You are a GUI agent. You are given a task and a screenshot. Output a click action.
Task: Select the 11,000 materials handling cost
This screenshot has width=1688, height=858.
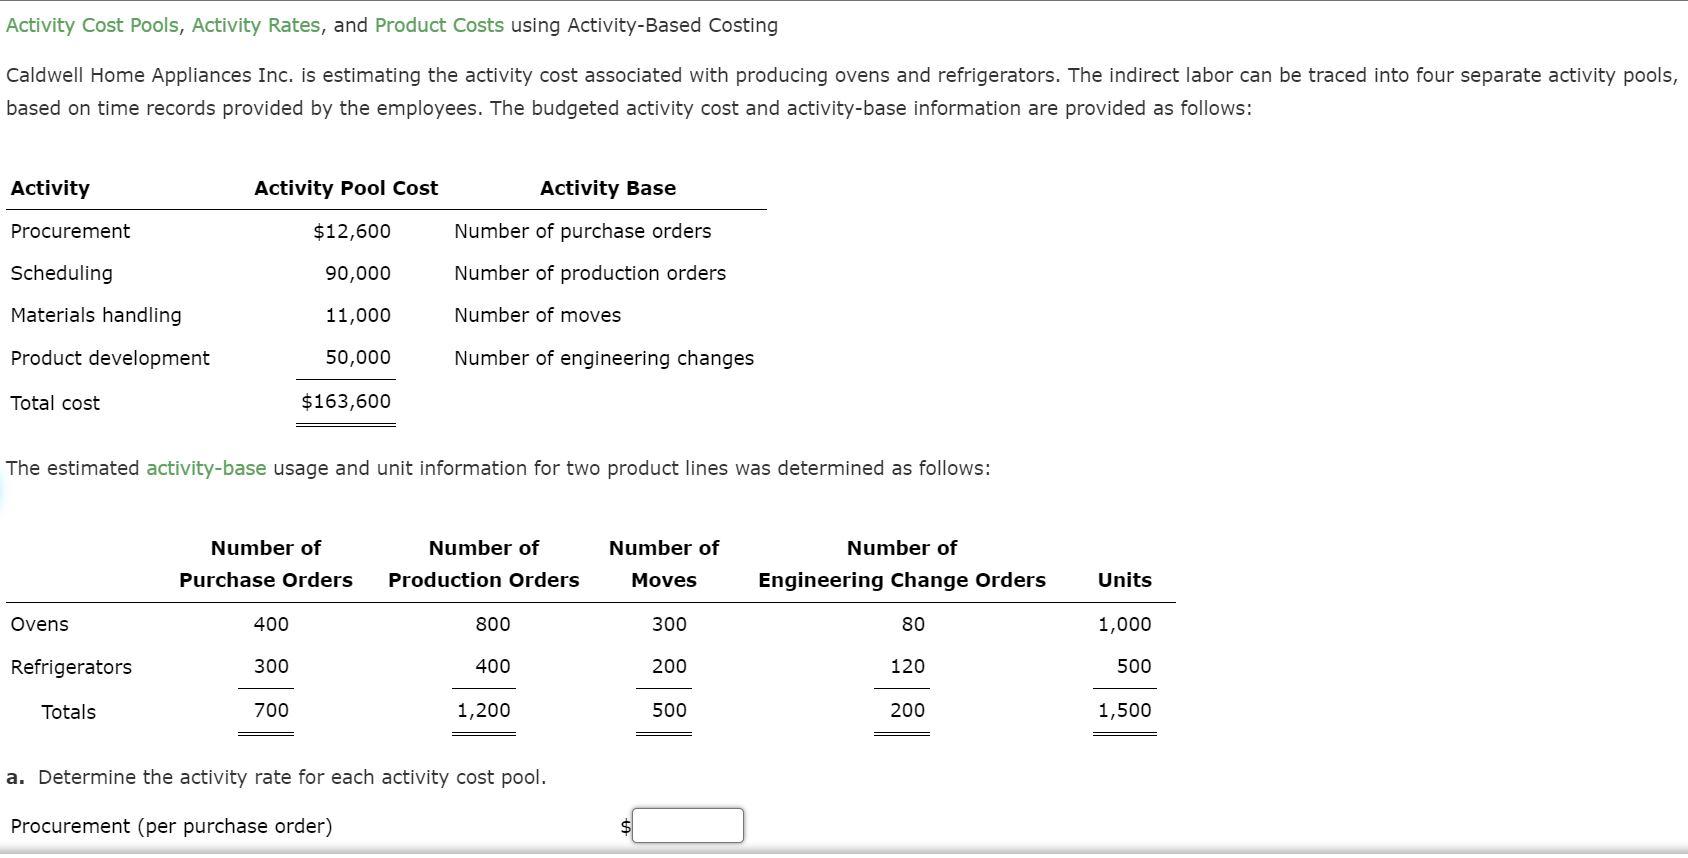coord(358,315)
